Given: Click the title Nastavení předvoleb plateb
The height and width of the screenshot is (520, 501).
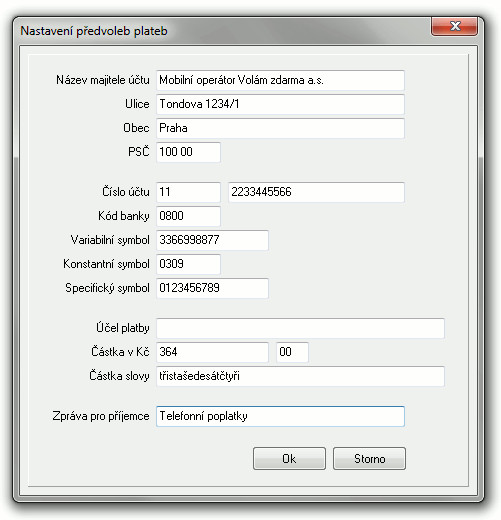Looking at the screenshot, I should point(94,31).
